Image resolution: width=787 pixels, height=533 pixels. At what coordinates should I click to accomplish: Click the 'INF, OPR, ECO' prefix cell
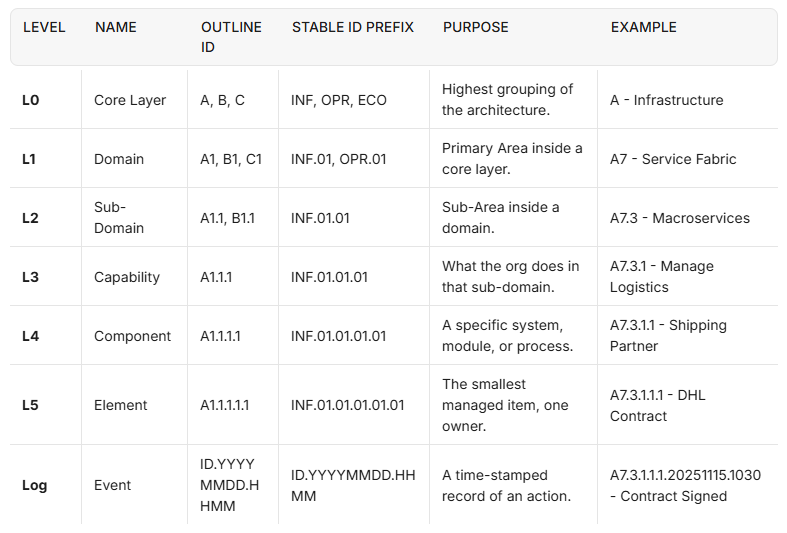click(339, 100)
